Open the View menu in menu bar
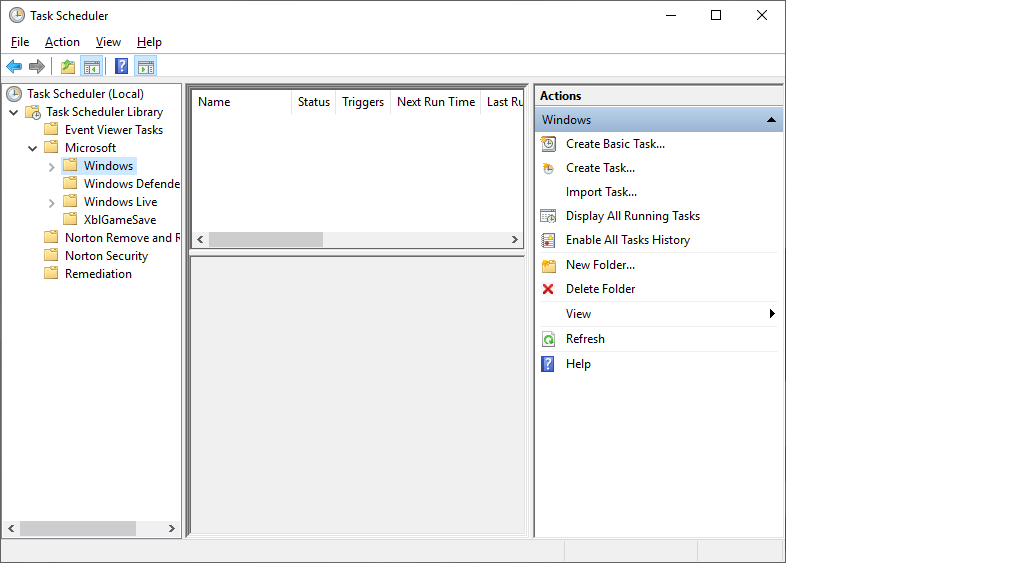This screenshot has height=576, width=1026. [108, 42]
